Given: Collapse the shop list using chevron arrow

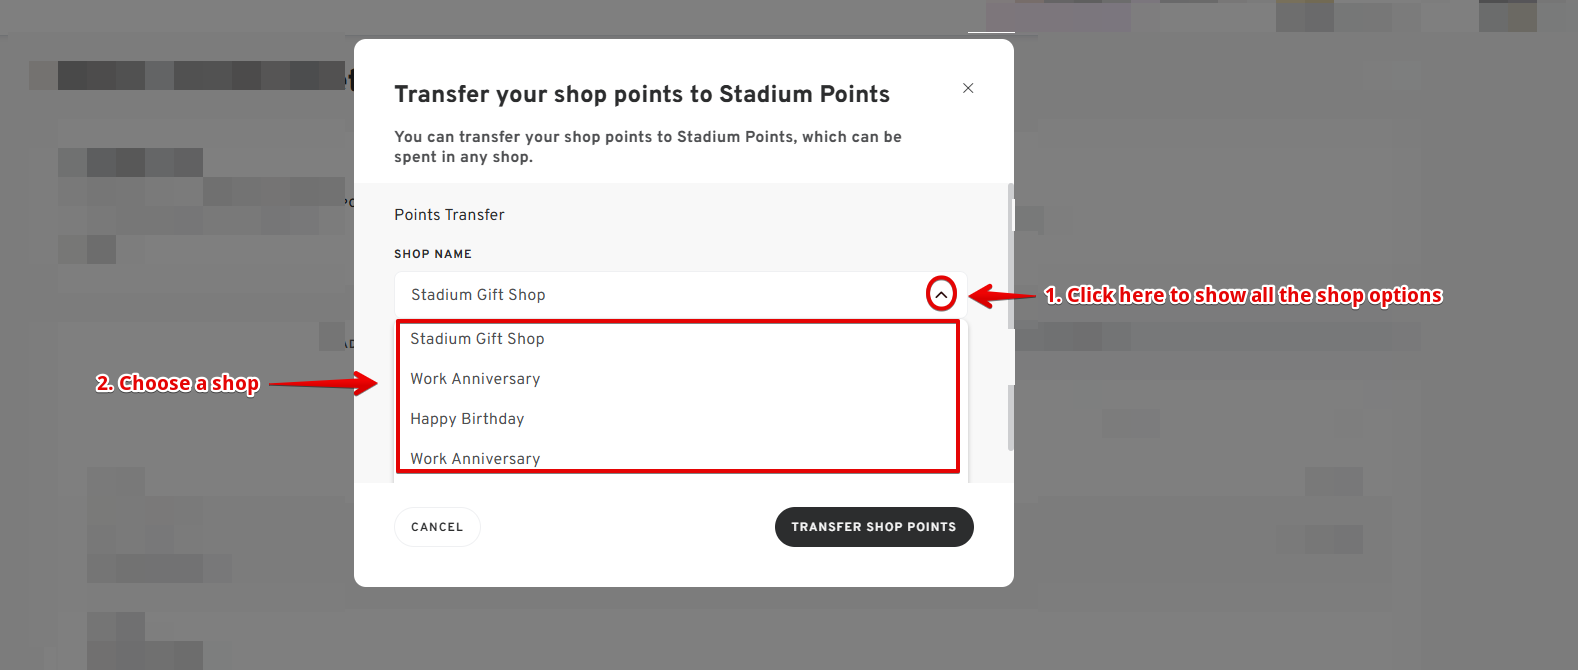Looking at the screenshot, I should pos(941,294).
